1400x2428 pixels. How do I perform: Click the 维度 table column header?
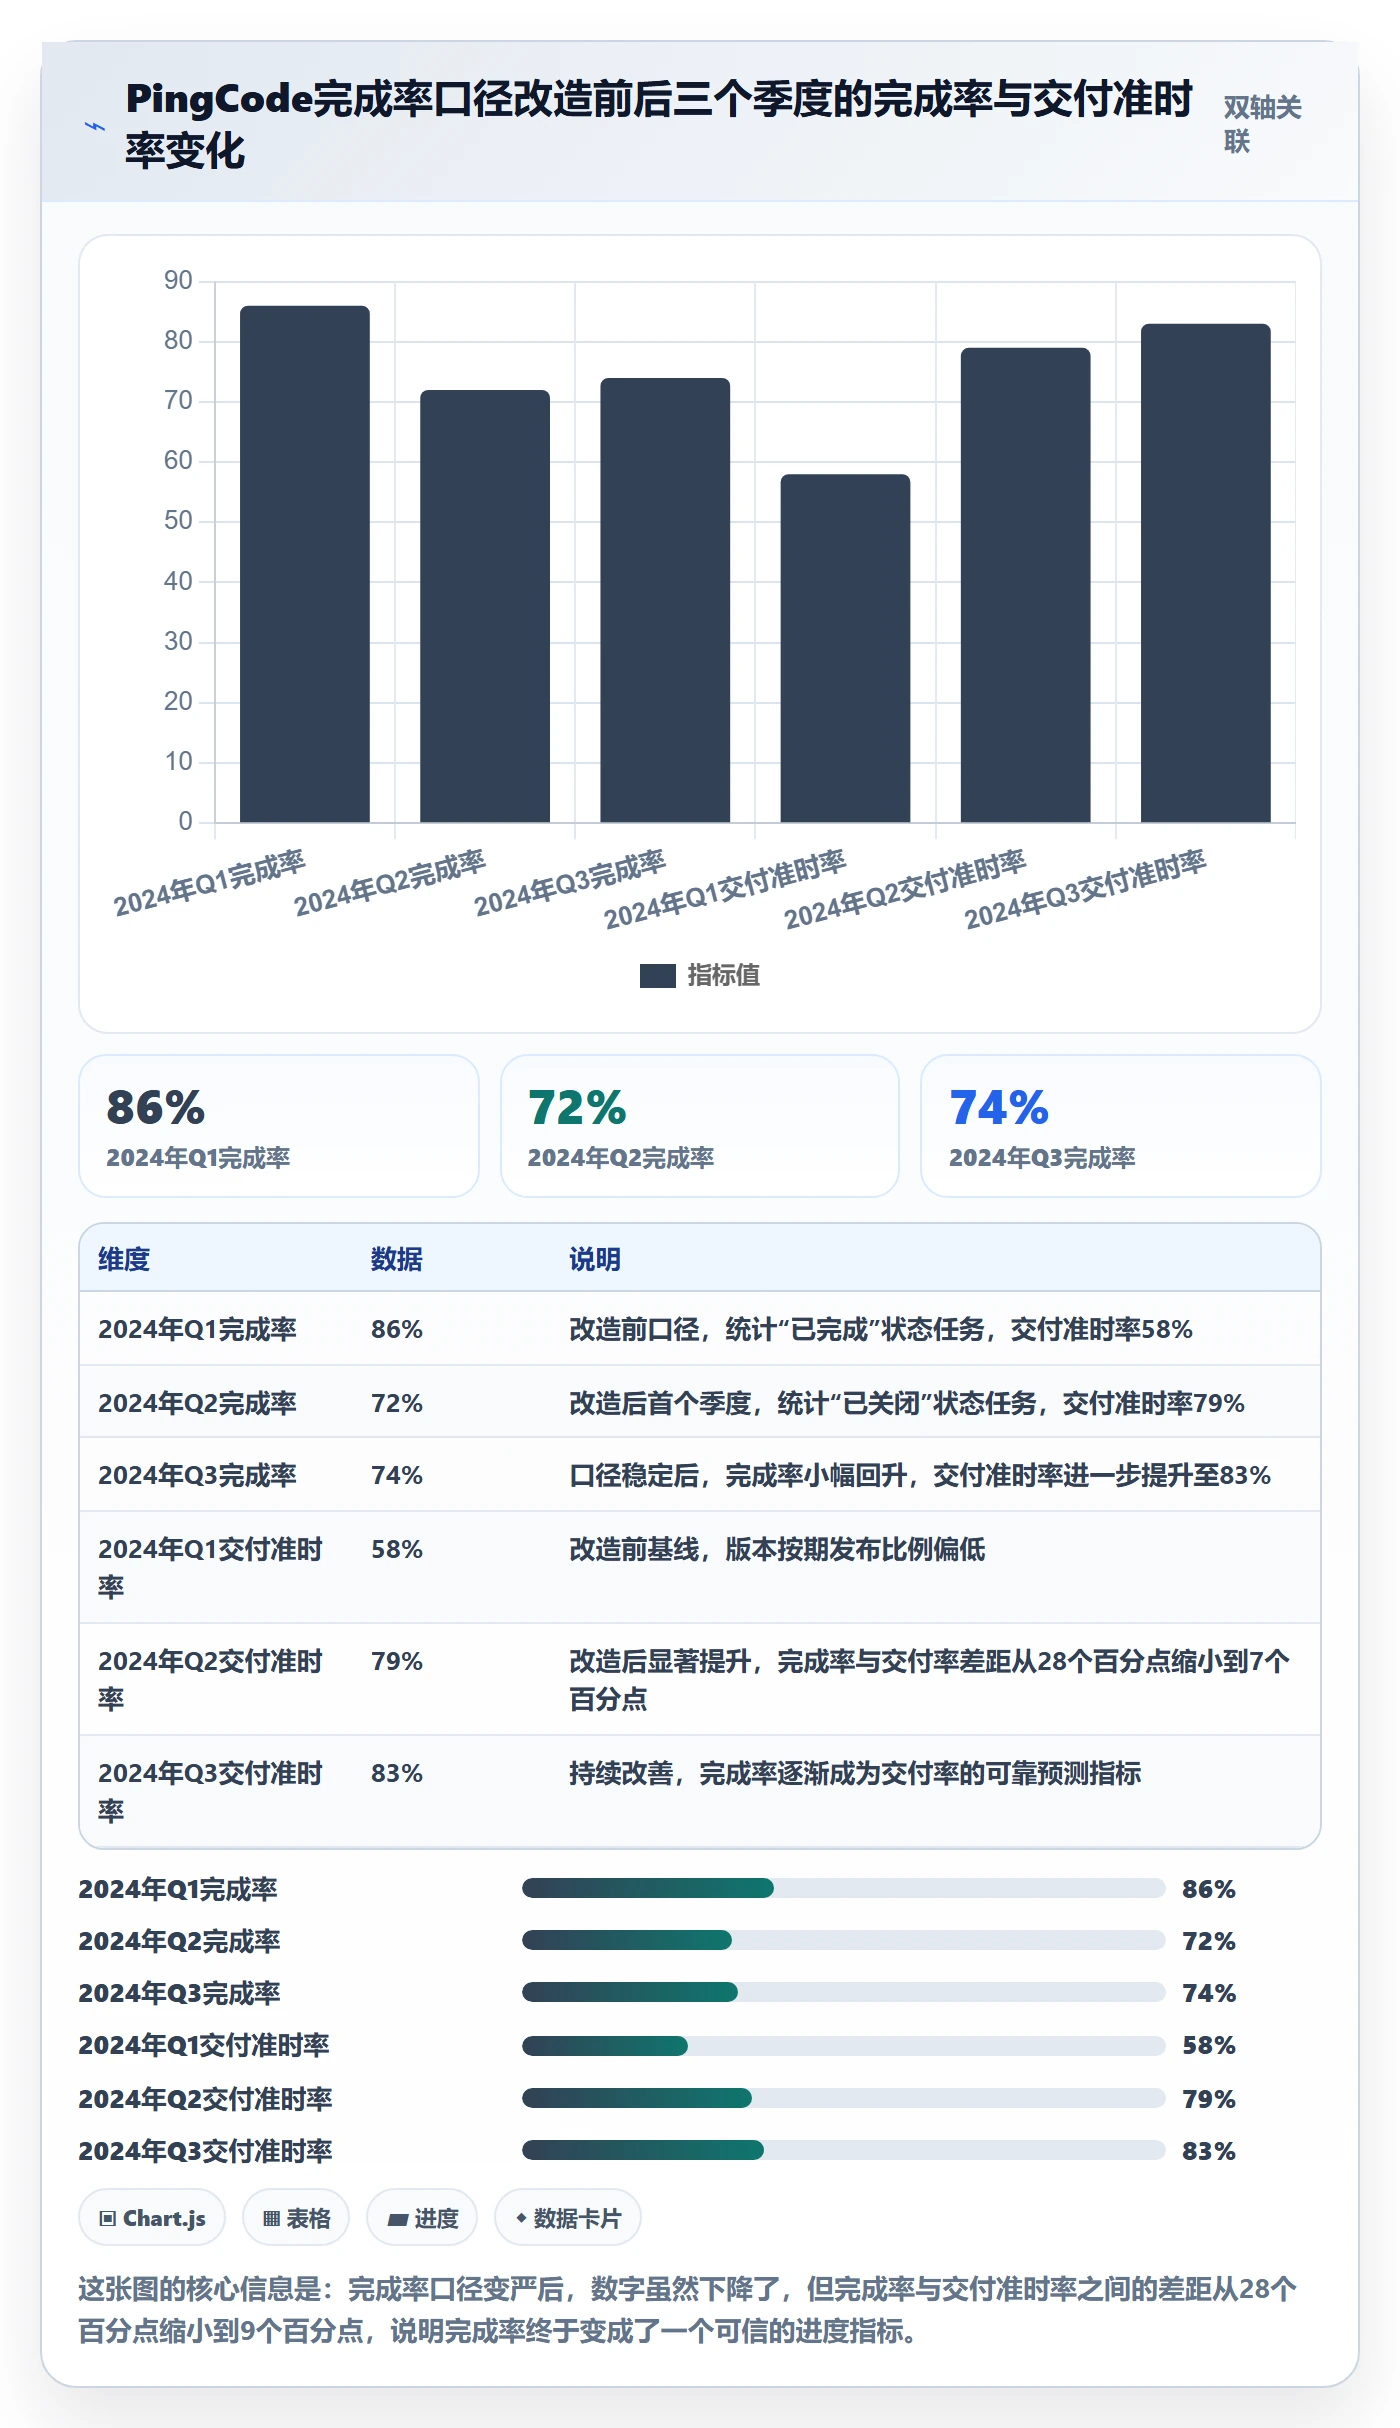tap(124, 1259)
